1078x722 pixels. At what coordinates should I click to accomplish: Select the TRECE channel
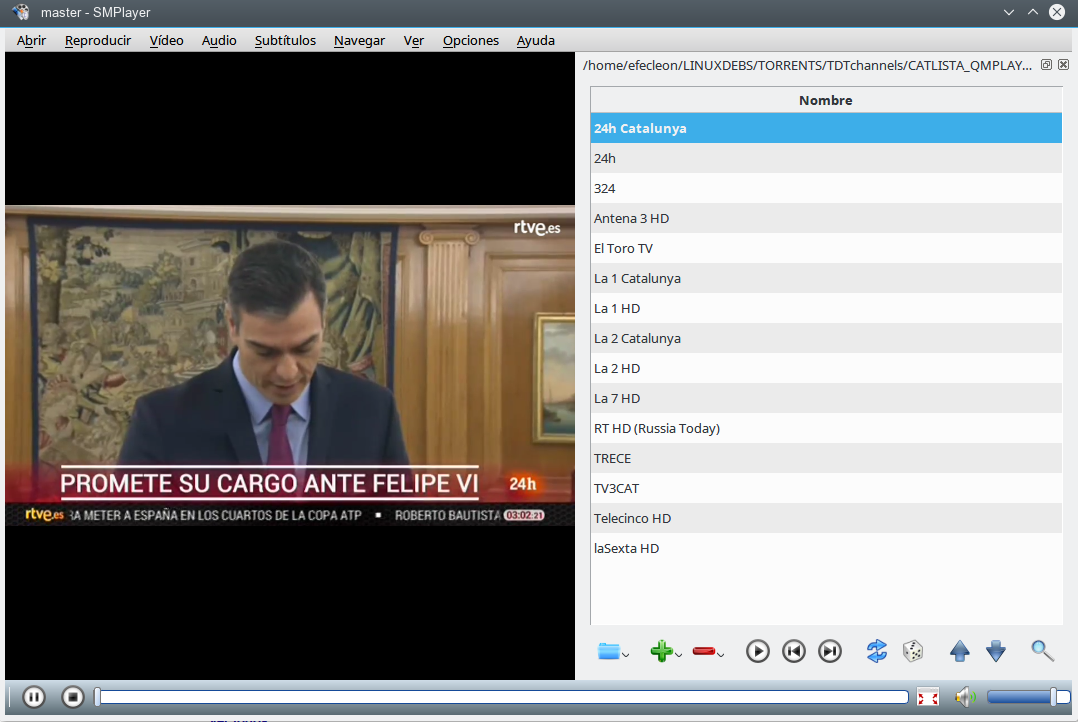coord(826,459)
